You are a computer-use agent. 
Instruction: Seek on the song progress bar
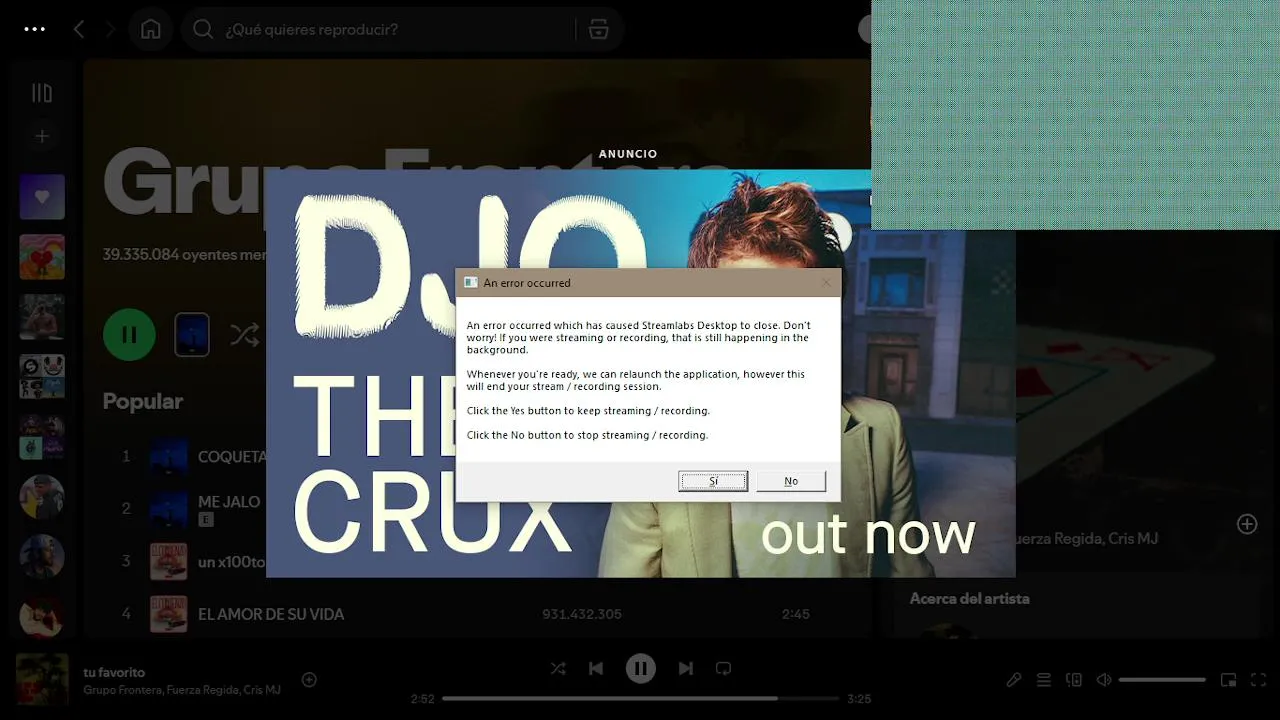641,698
